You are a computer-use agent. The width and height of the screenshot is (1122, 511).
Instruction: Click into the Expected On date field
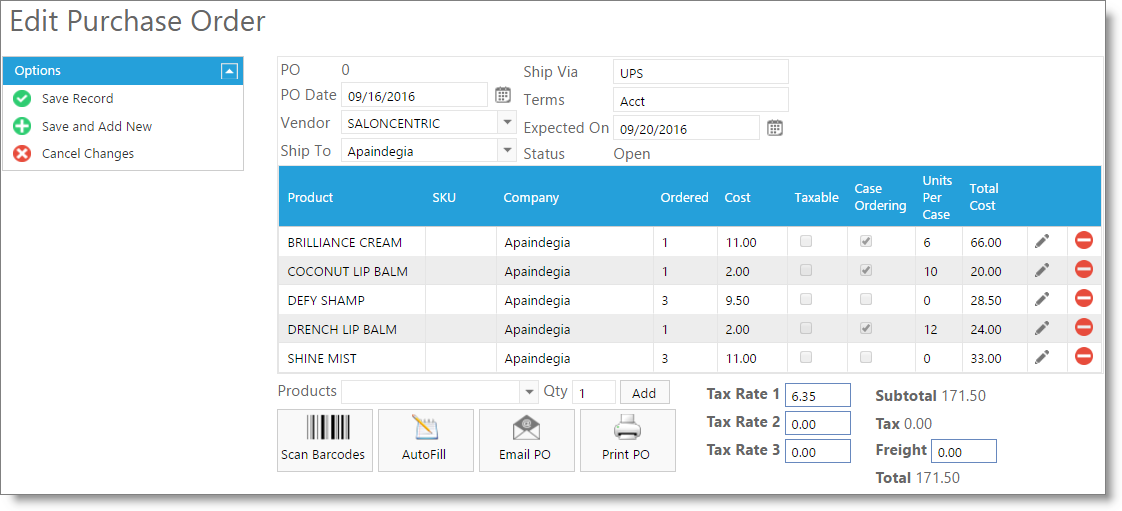tap(686, 128)
